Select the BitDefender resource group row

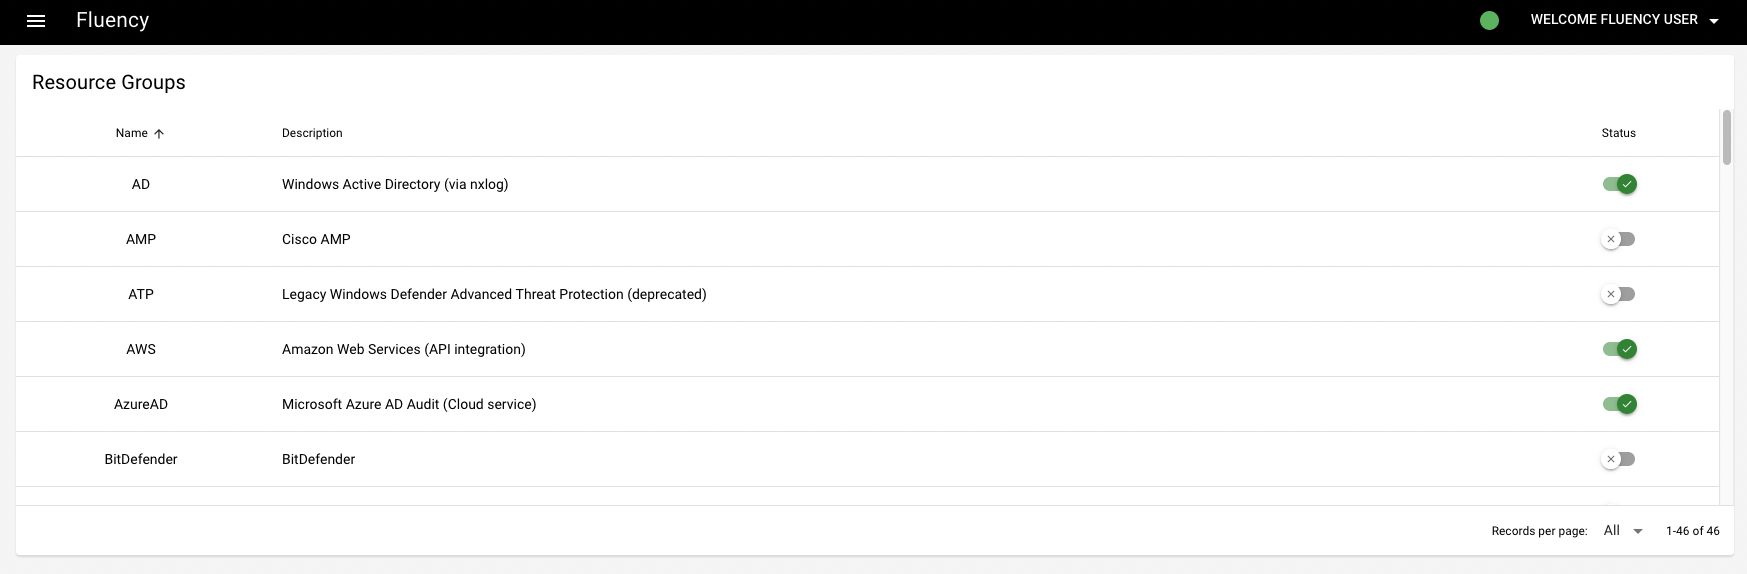coord(141,459)
